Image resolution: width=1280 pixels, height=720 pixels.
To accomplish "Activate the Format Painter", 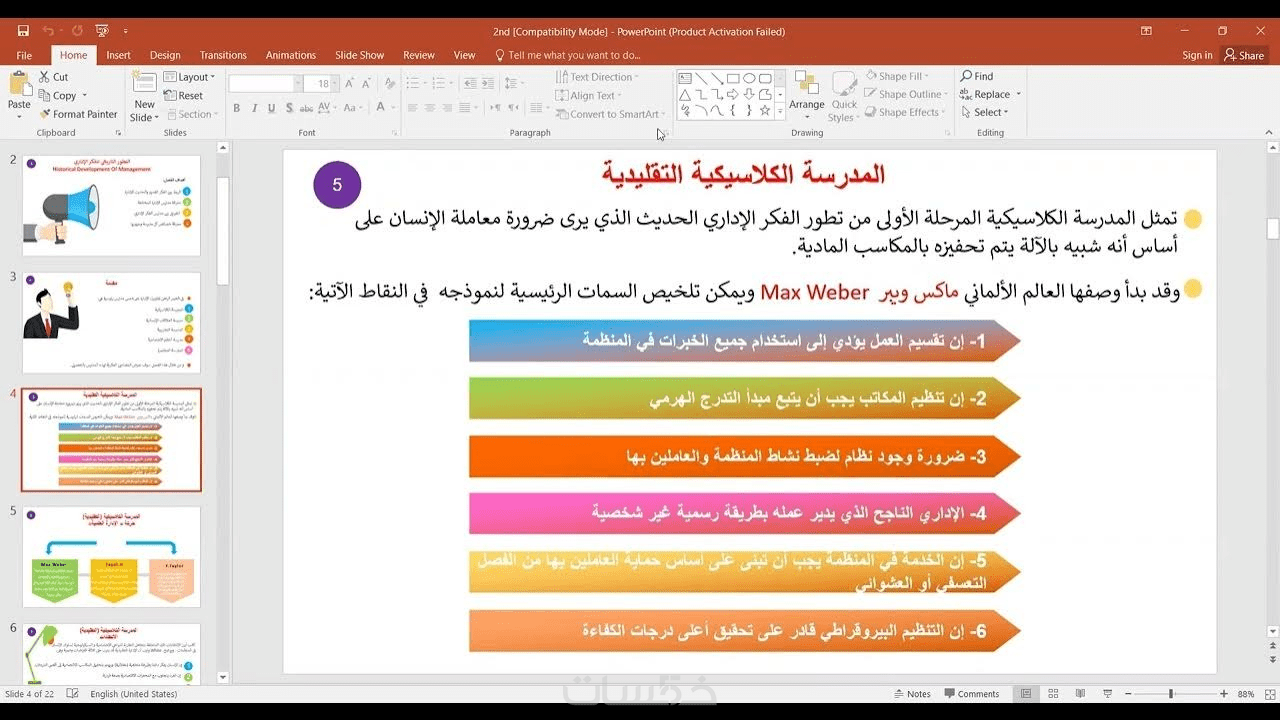I will (x=77, y=114).
